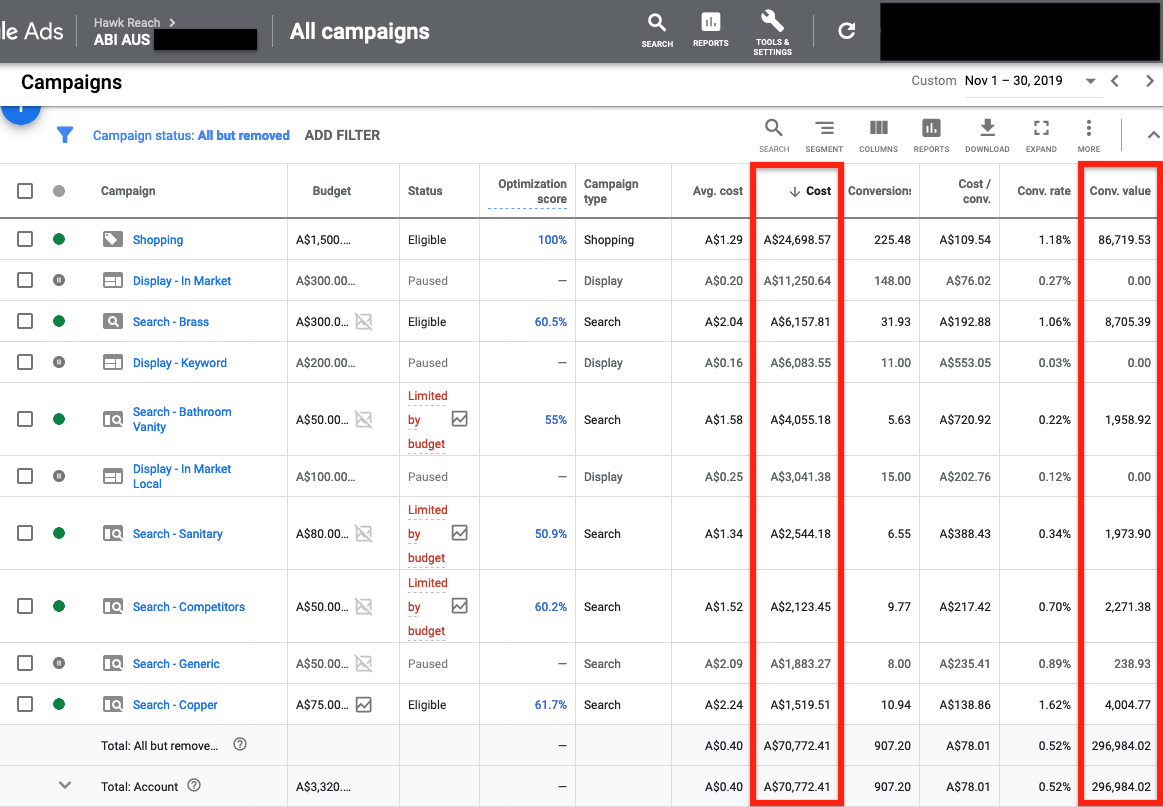
Task: Sort by the Cost column header
Action: tap(811, 191)
